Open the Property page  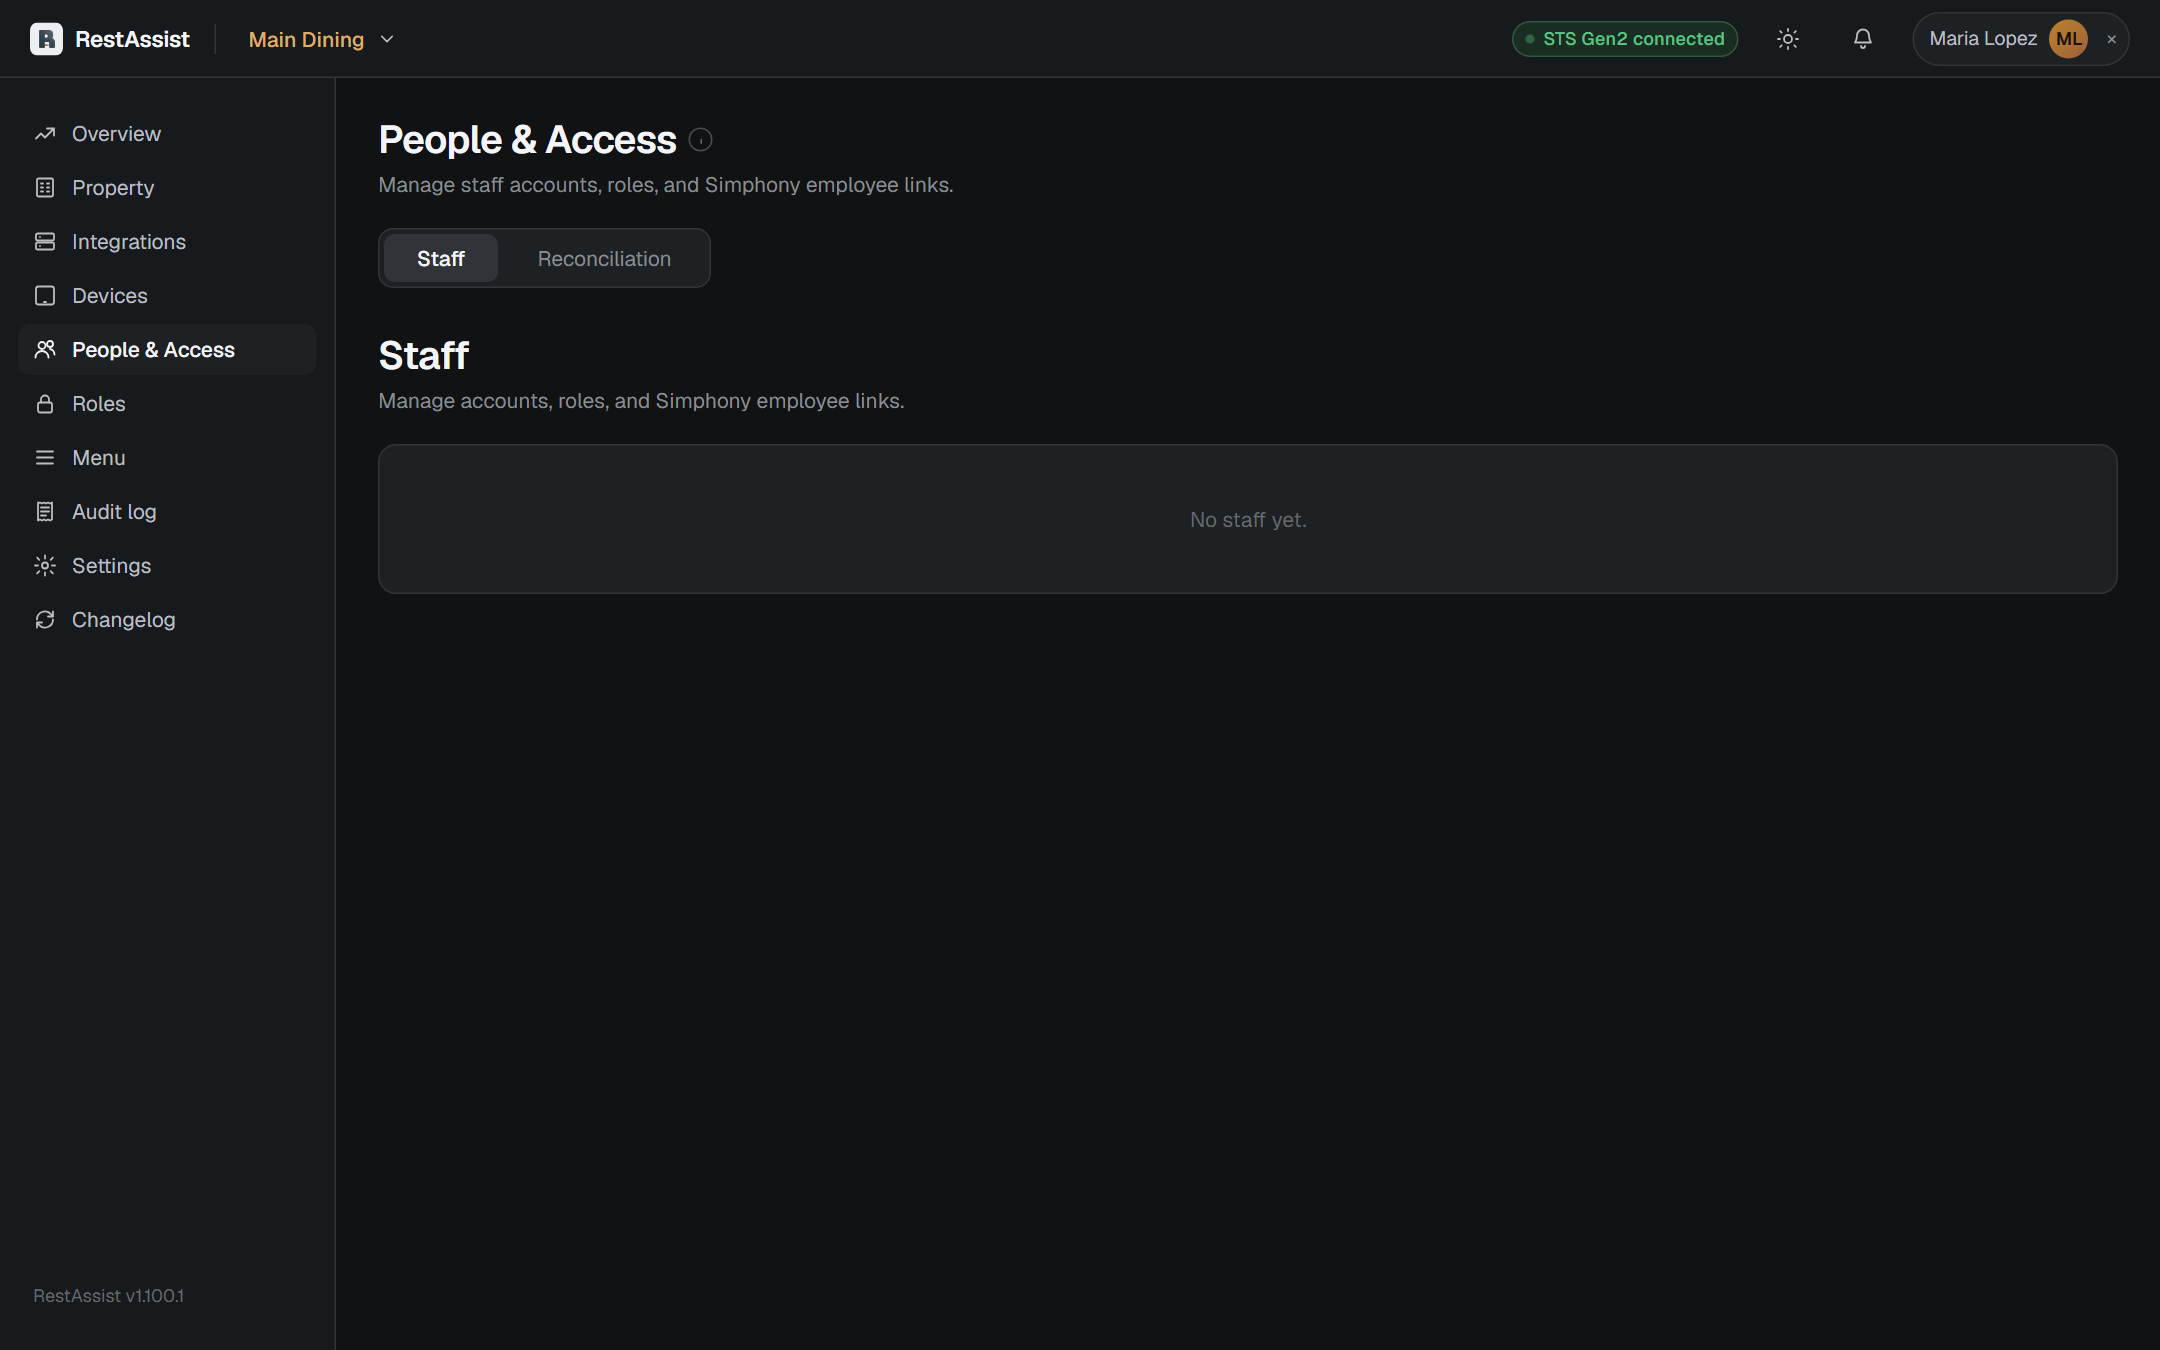click(167, 188)
